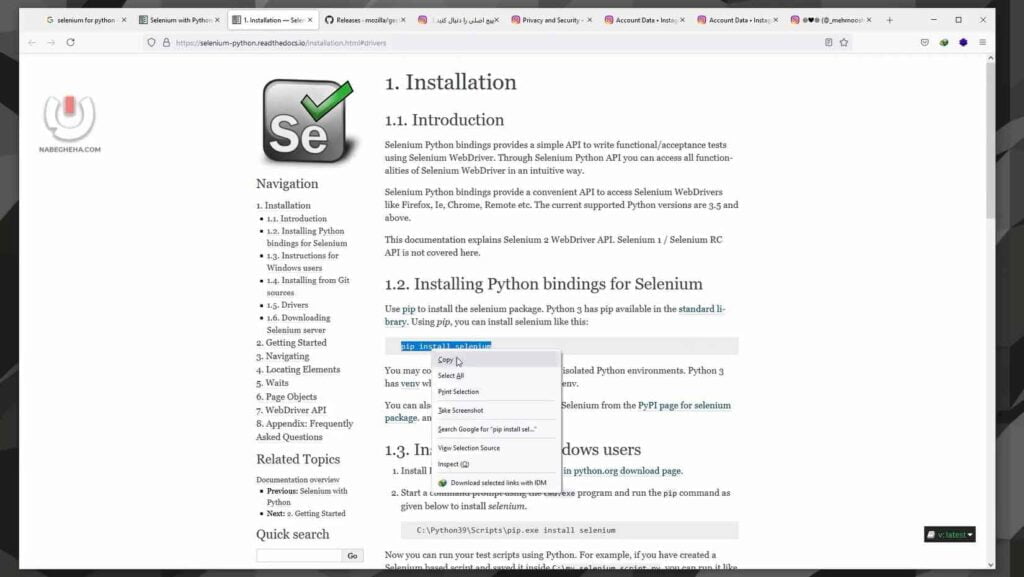This screenshot has height=577, width=1024.
Task: Click the Go search button
Action: [353, 555]
